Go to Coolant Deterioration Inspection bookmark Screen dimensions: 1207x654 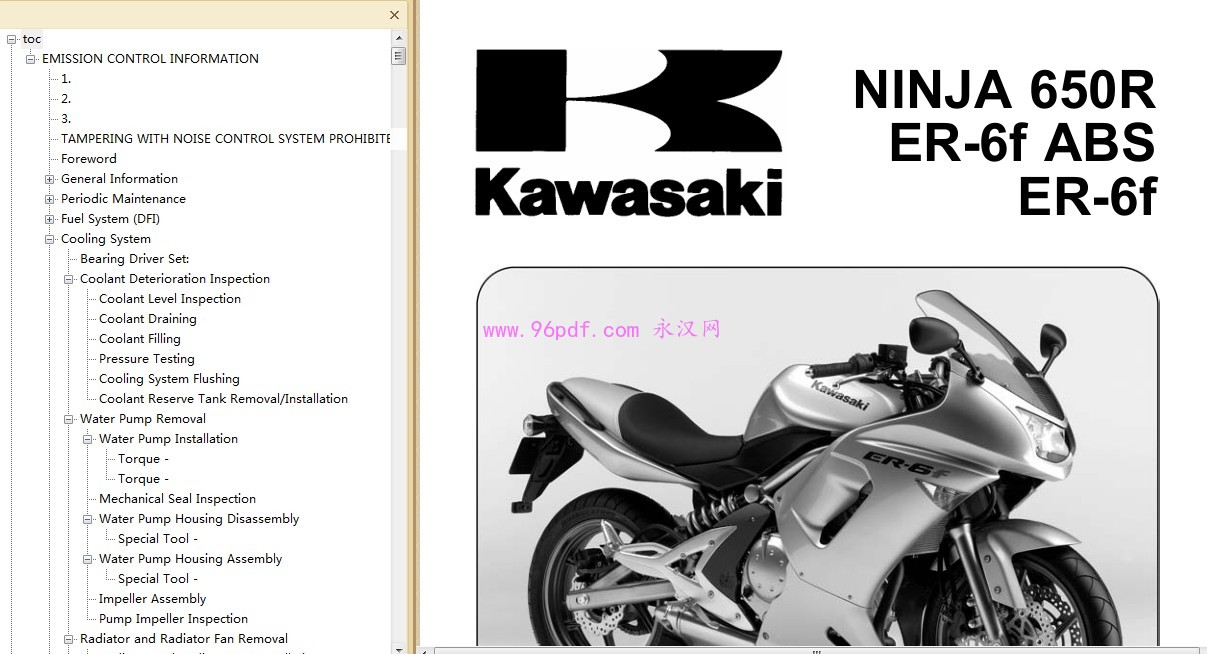[175, 279]
